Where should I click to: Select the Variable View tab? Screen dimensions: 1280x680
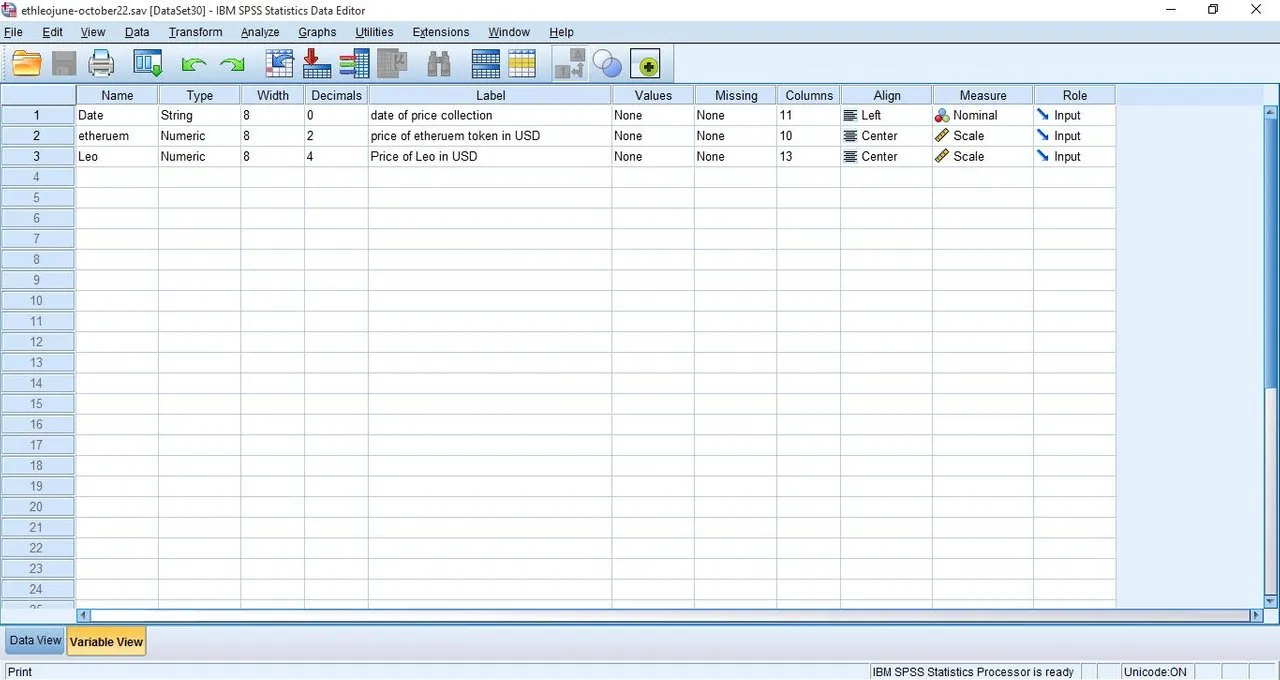tap(106, 642)
